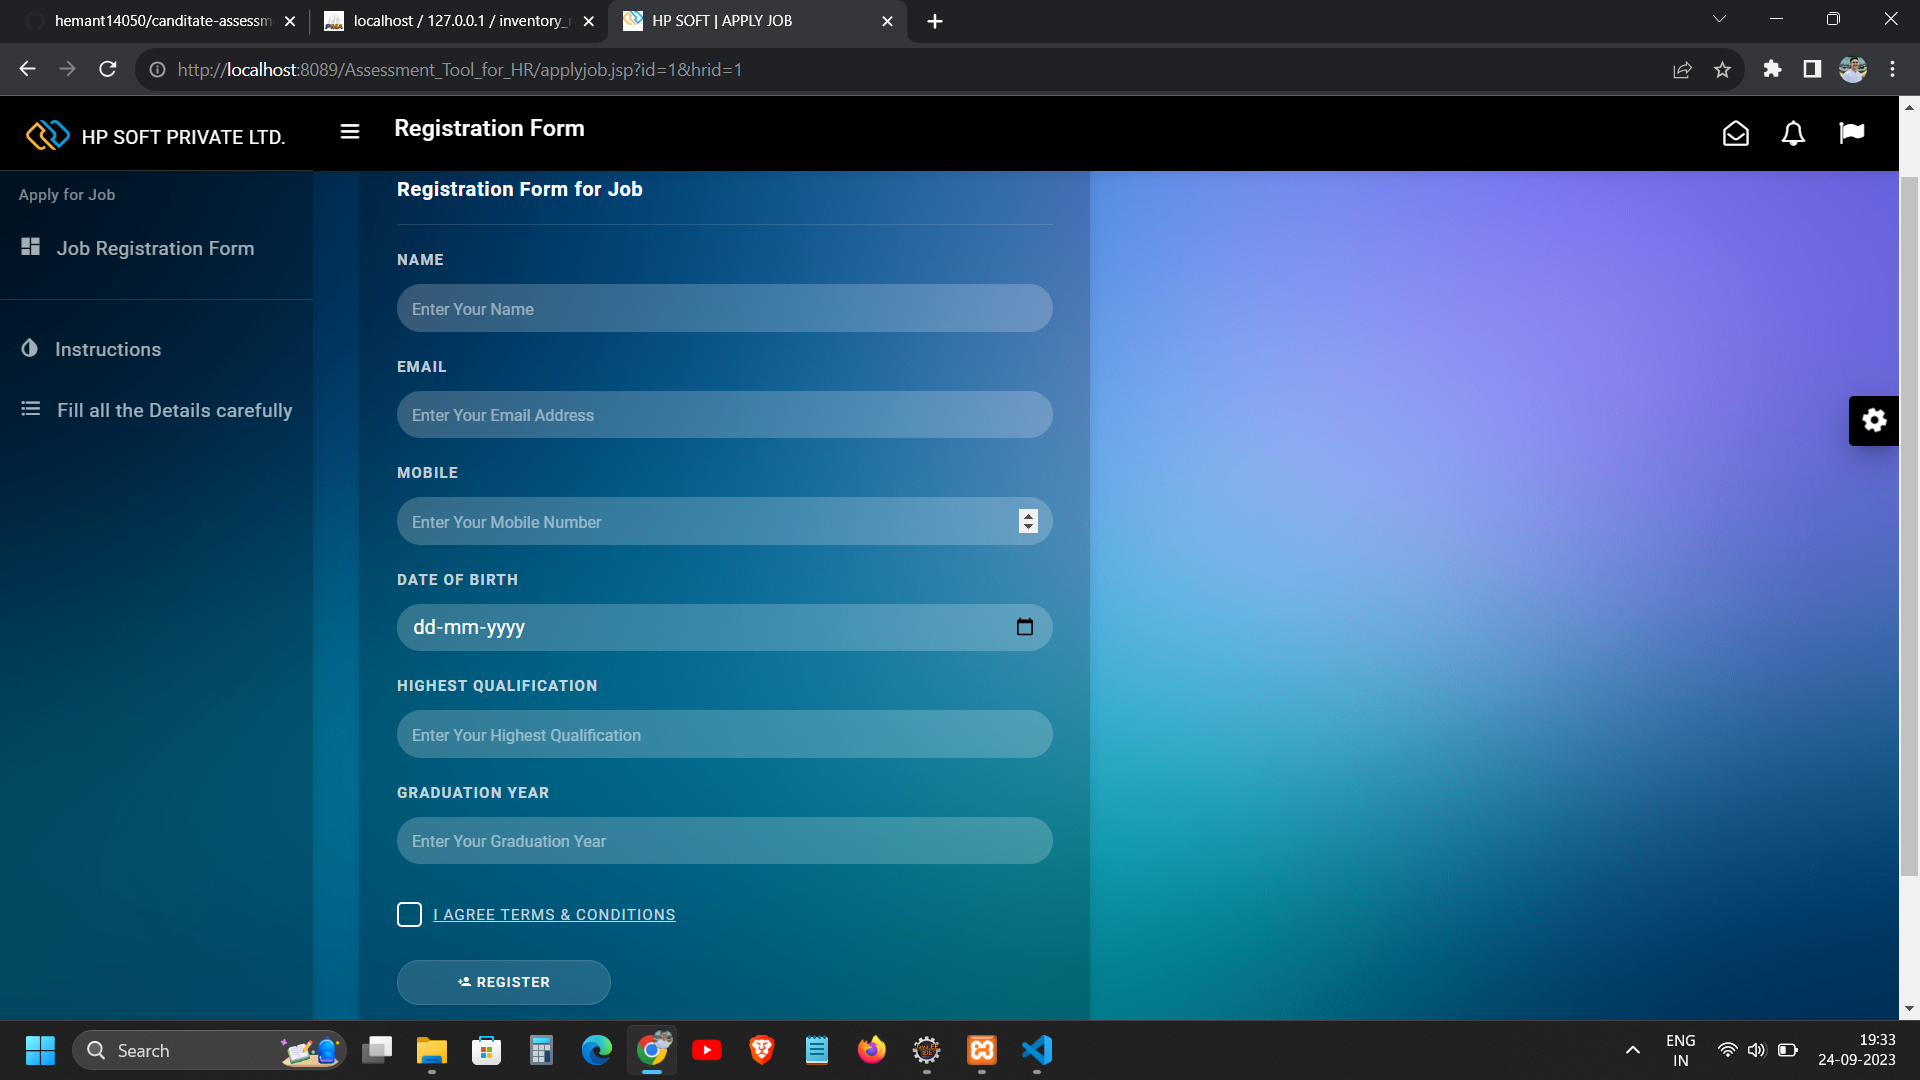The image size is (1920, 1080).
Task: Open the bell notifications icon
Action: click(x=1793, y=133)
